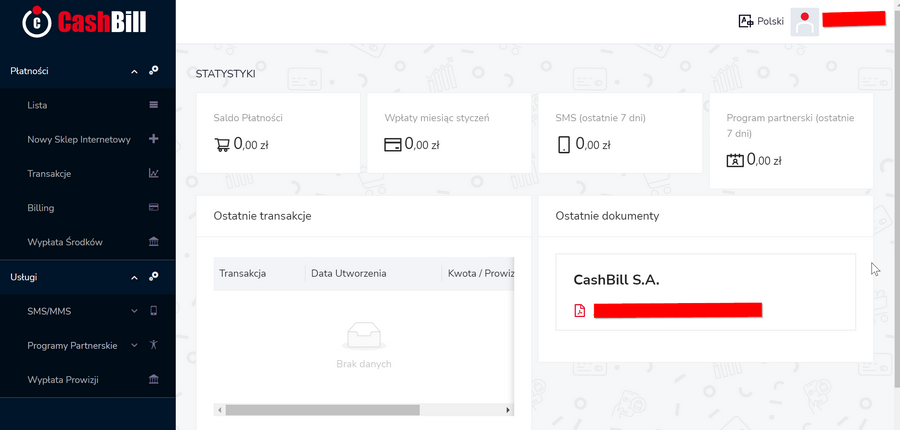900x430 pixels.
Task: Click the plus icon for Nowy Sklep Internetowy
Action: [x=153, y=139]
